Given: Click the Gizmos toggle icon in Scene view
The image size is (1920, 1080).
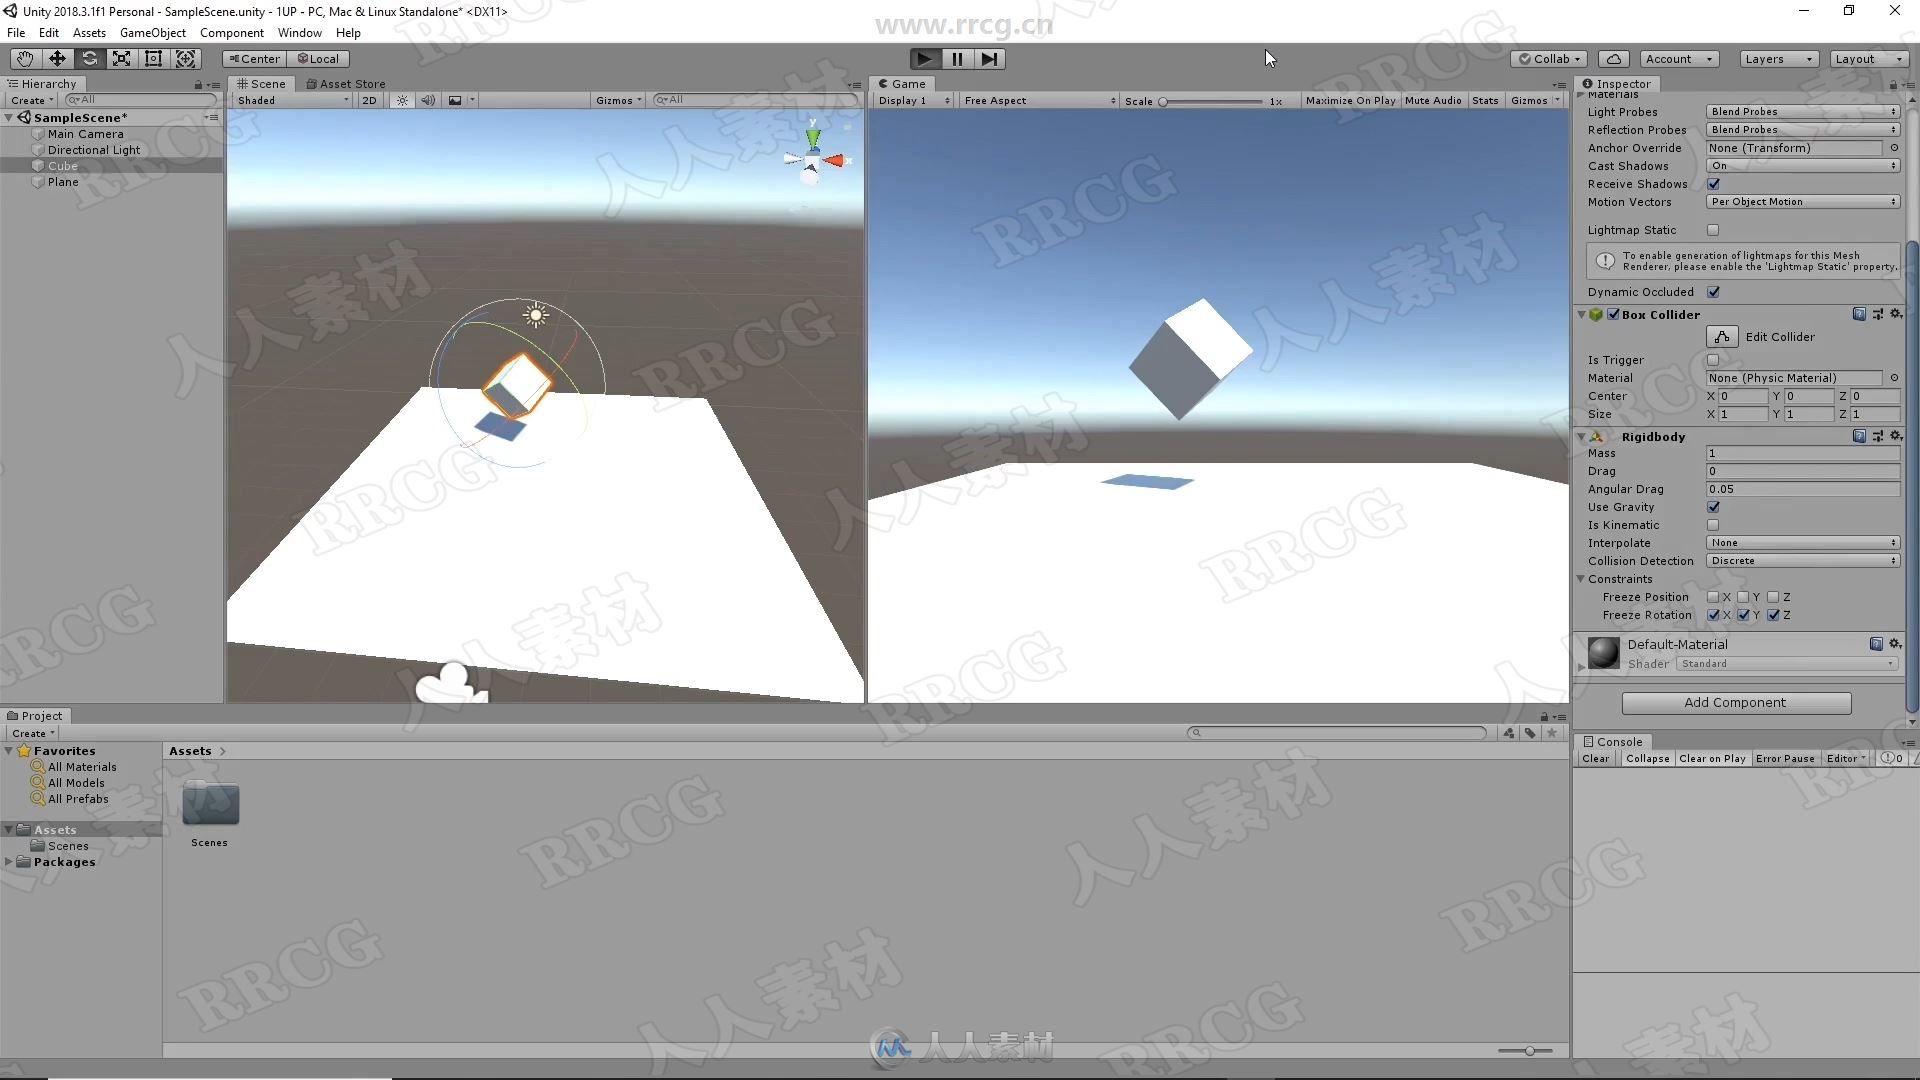Looking at the screenshot, I should point(616,100).
